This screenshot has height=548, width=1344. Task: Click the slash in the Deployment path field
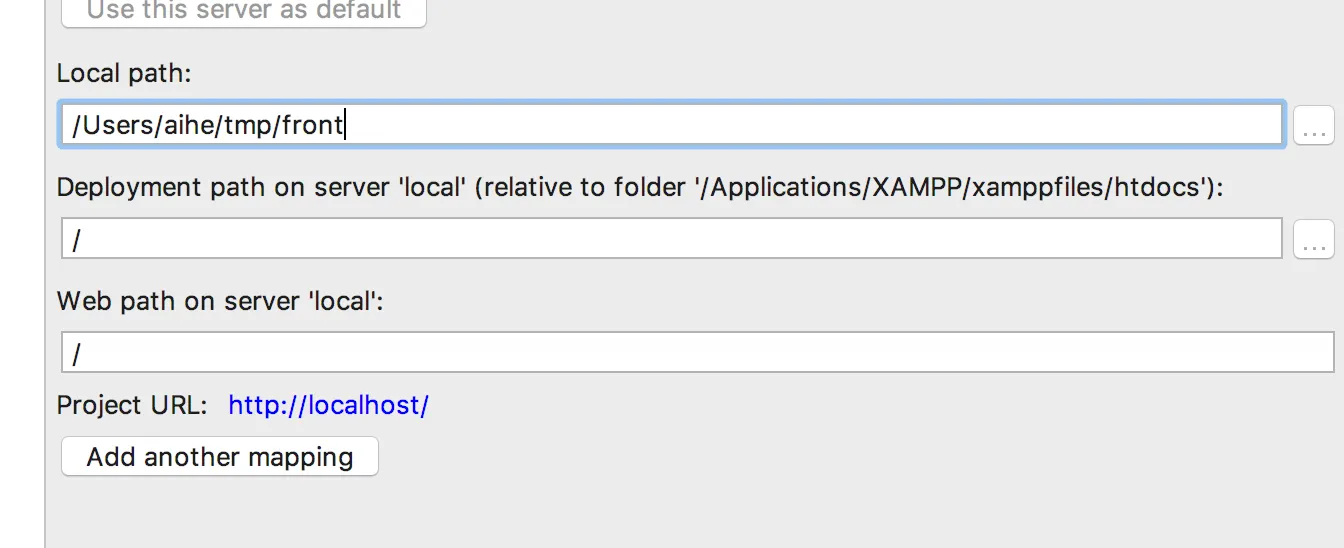point(77,240)
